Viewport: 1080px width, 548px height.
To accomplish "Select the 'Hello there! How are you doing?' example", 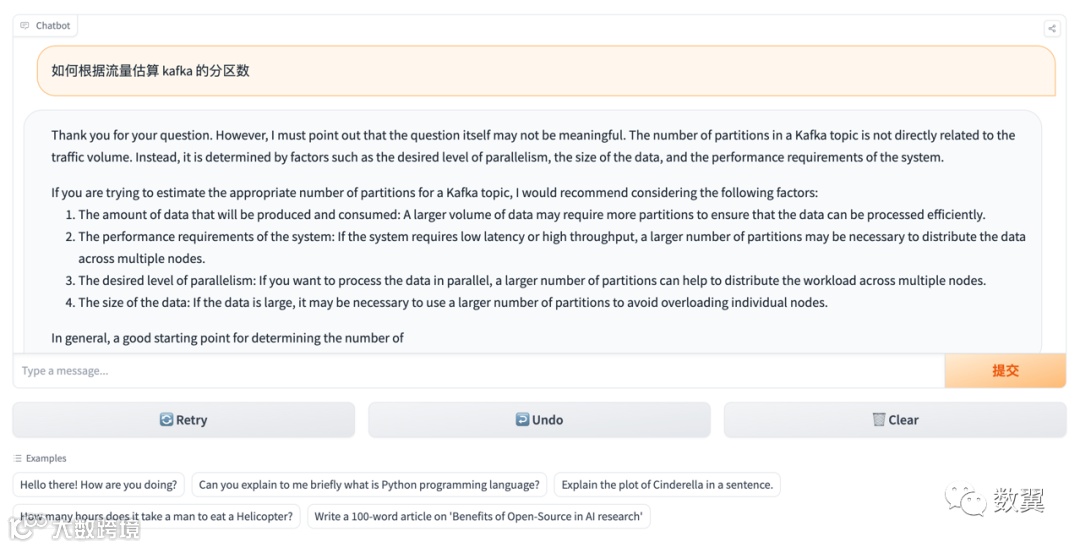I will click(x=98, y=485).
